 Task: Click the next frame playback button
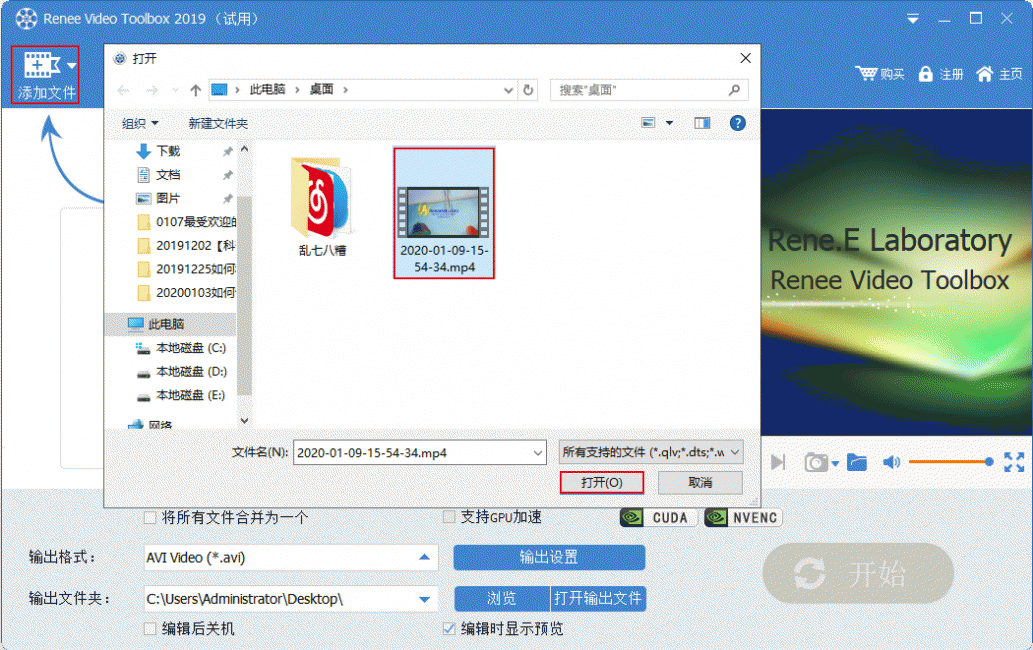click(778, 462)
